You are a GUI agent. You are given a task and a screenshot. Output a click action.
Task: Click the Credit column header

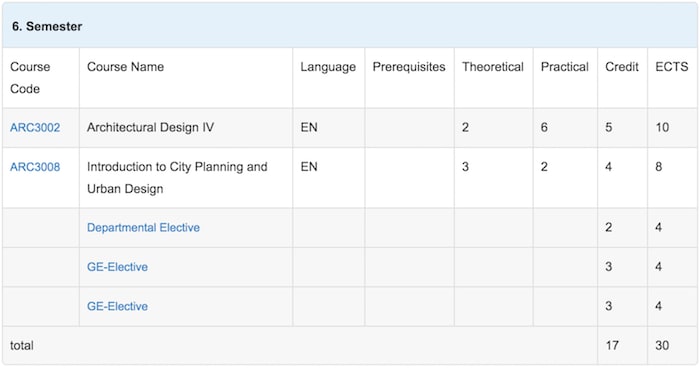tap(622, 67)
